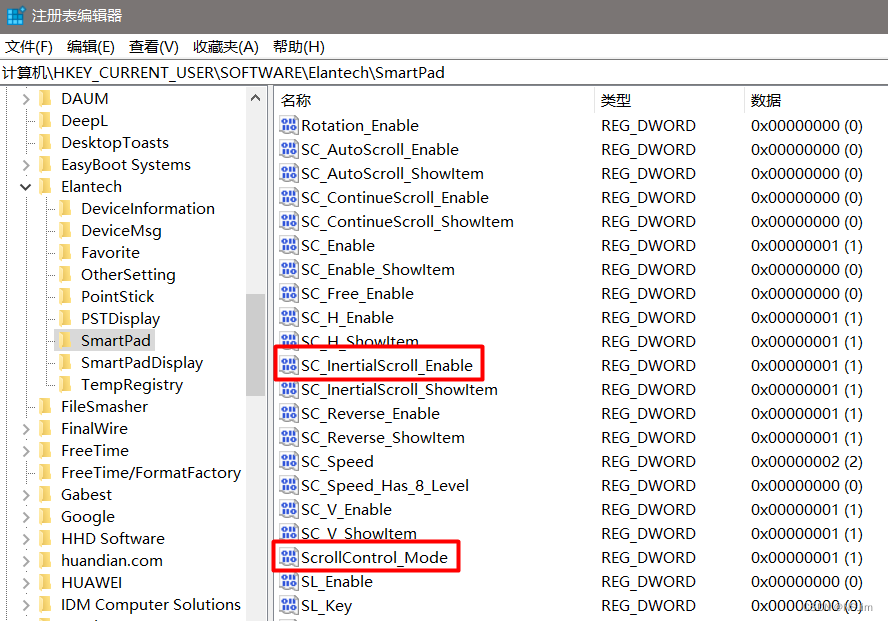Click the DWORD icon of SL_Key
Viewport: 888px width, 621px height.
[289, 606]
